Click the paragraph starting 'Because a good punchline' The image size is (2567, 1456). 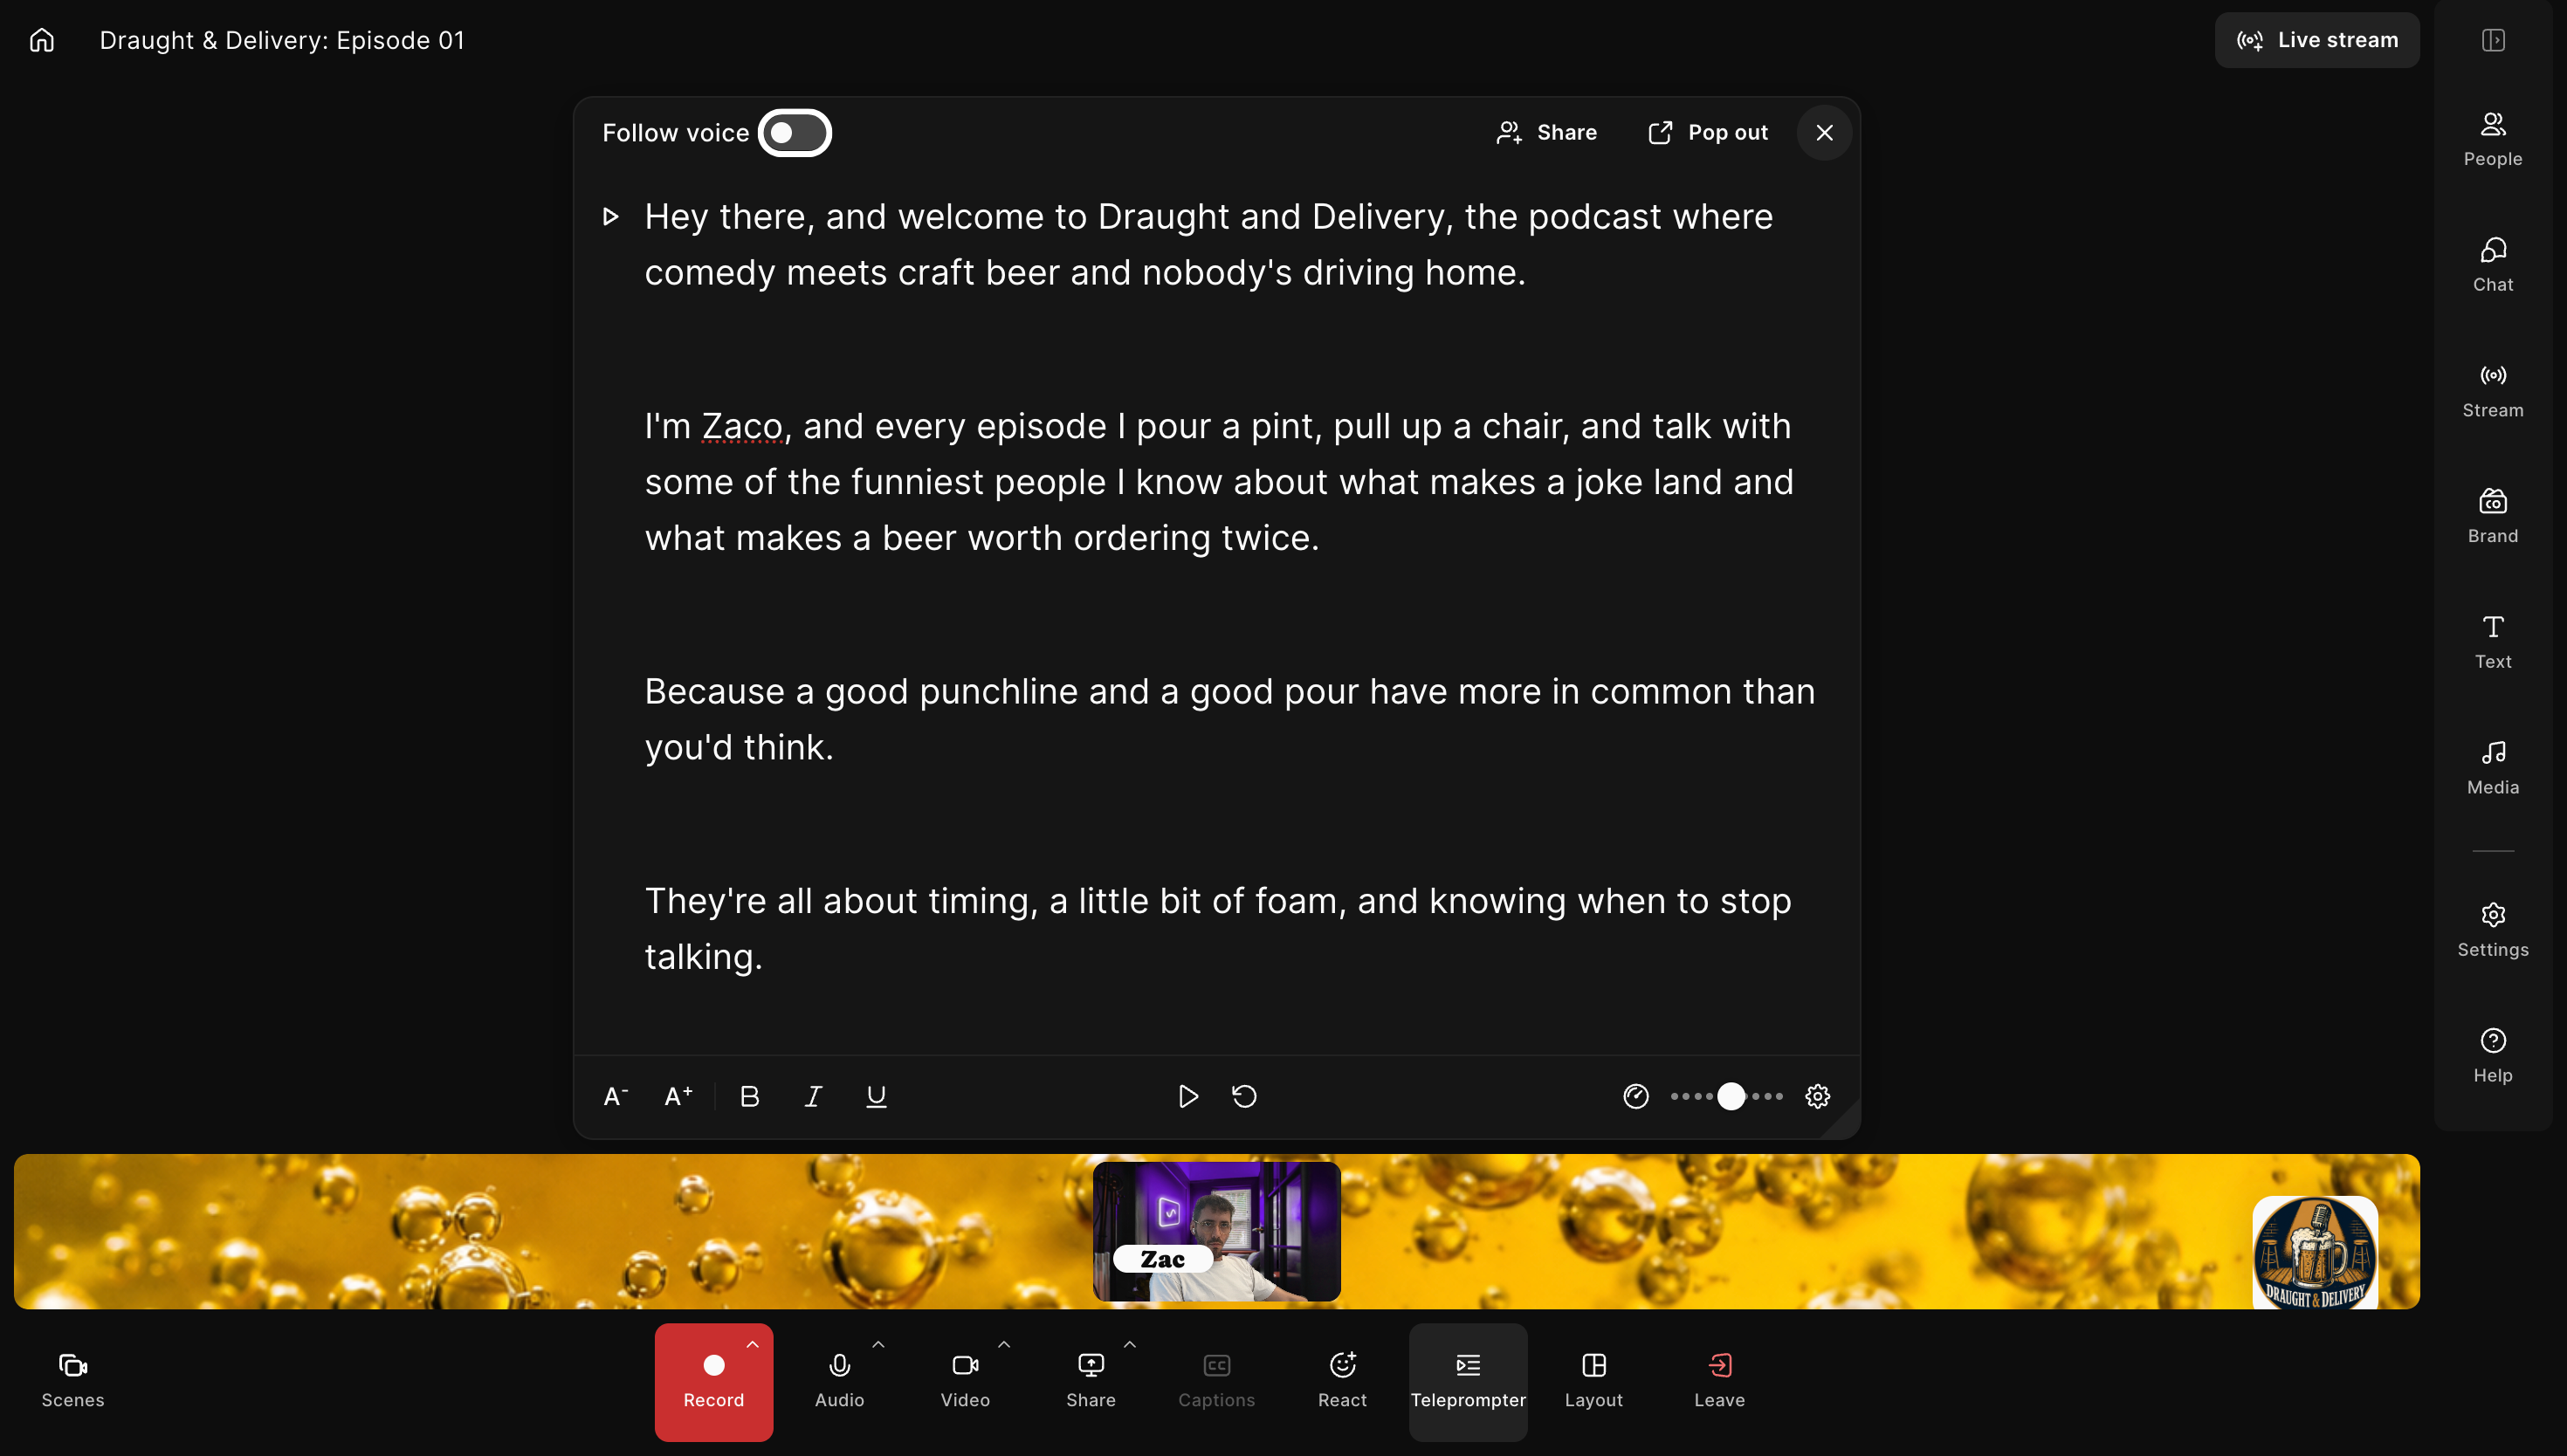[1229, 719]
